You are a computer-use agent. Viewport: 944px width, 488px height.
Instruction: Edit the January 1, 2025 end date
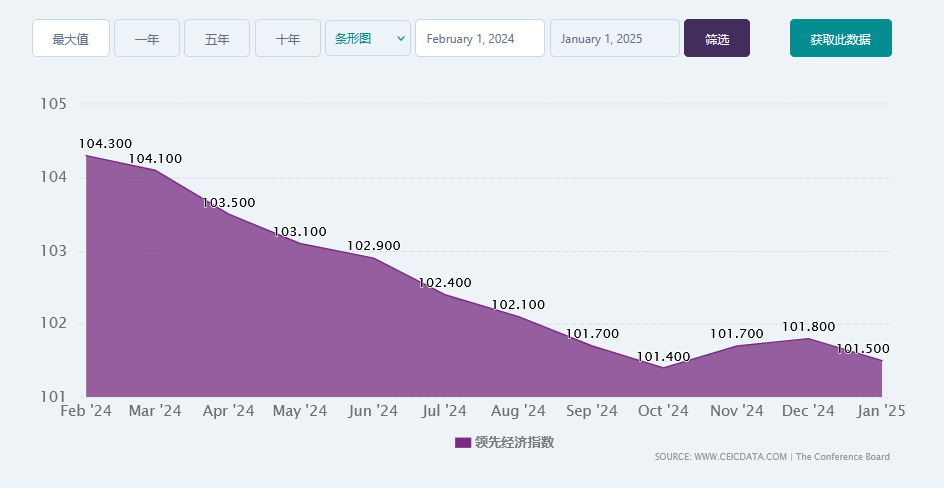pyautogui.click(x=614, y=39)
